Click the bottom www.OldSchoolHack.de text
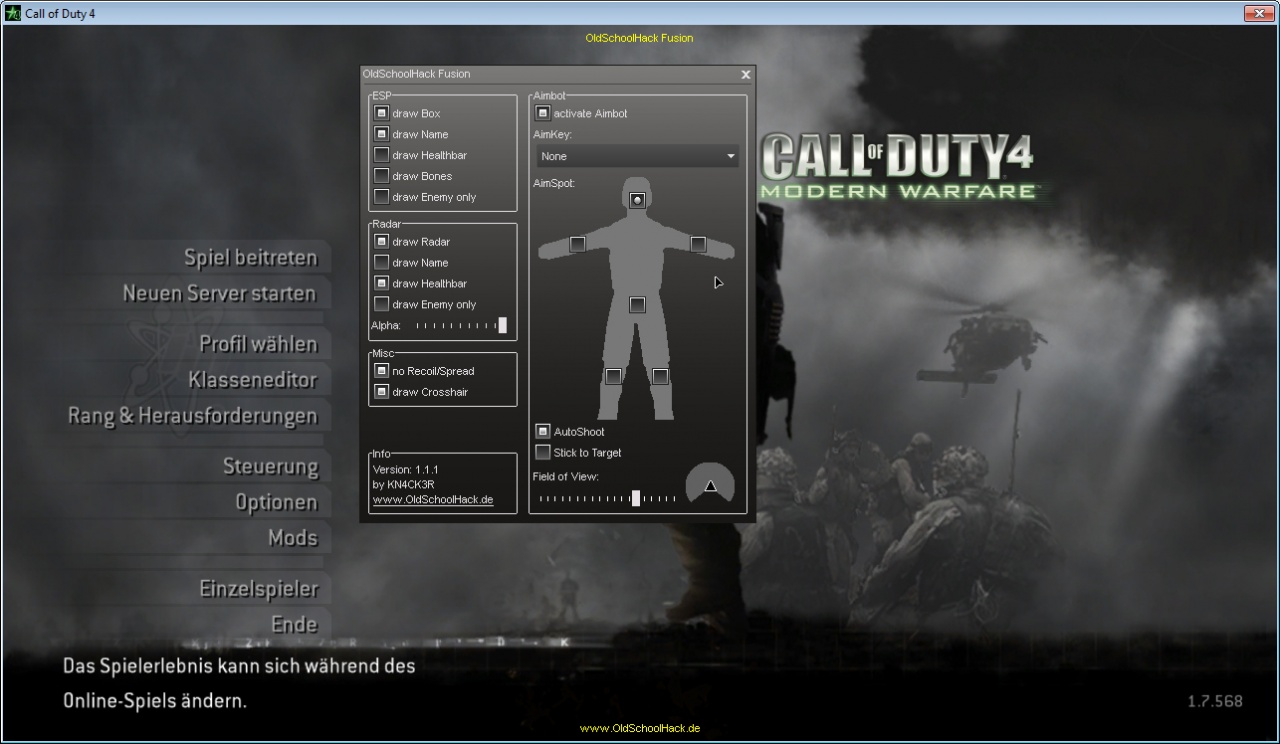 click(x=640, y=729)
